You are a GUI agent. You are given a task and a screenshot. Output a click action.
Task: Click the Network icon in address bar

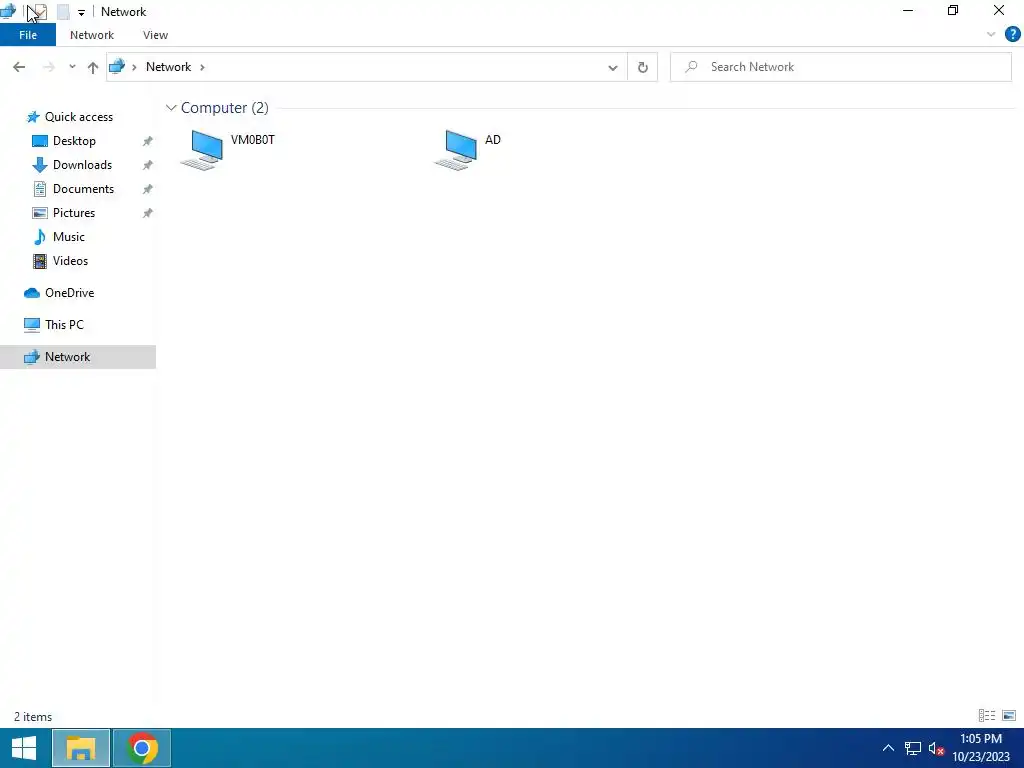117,67
